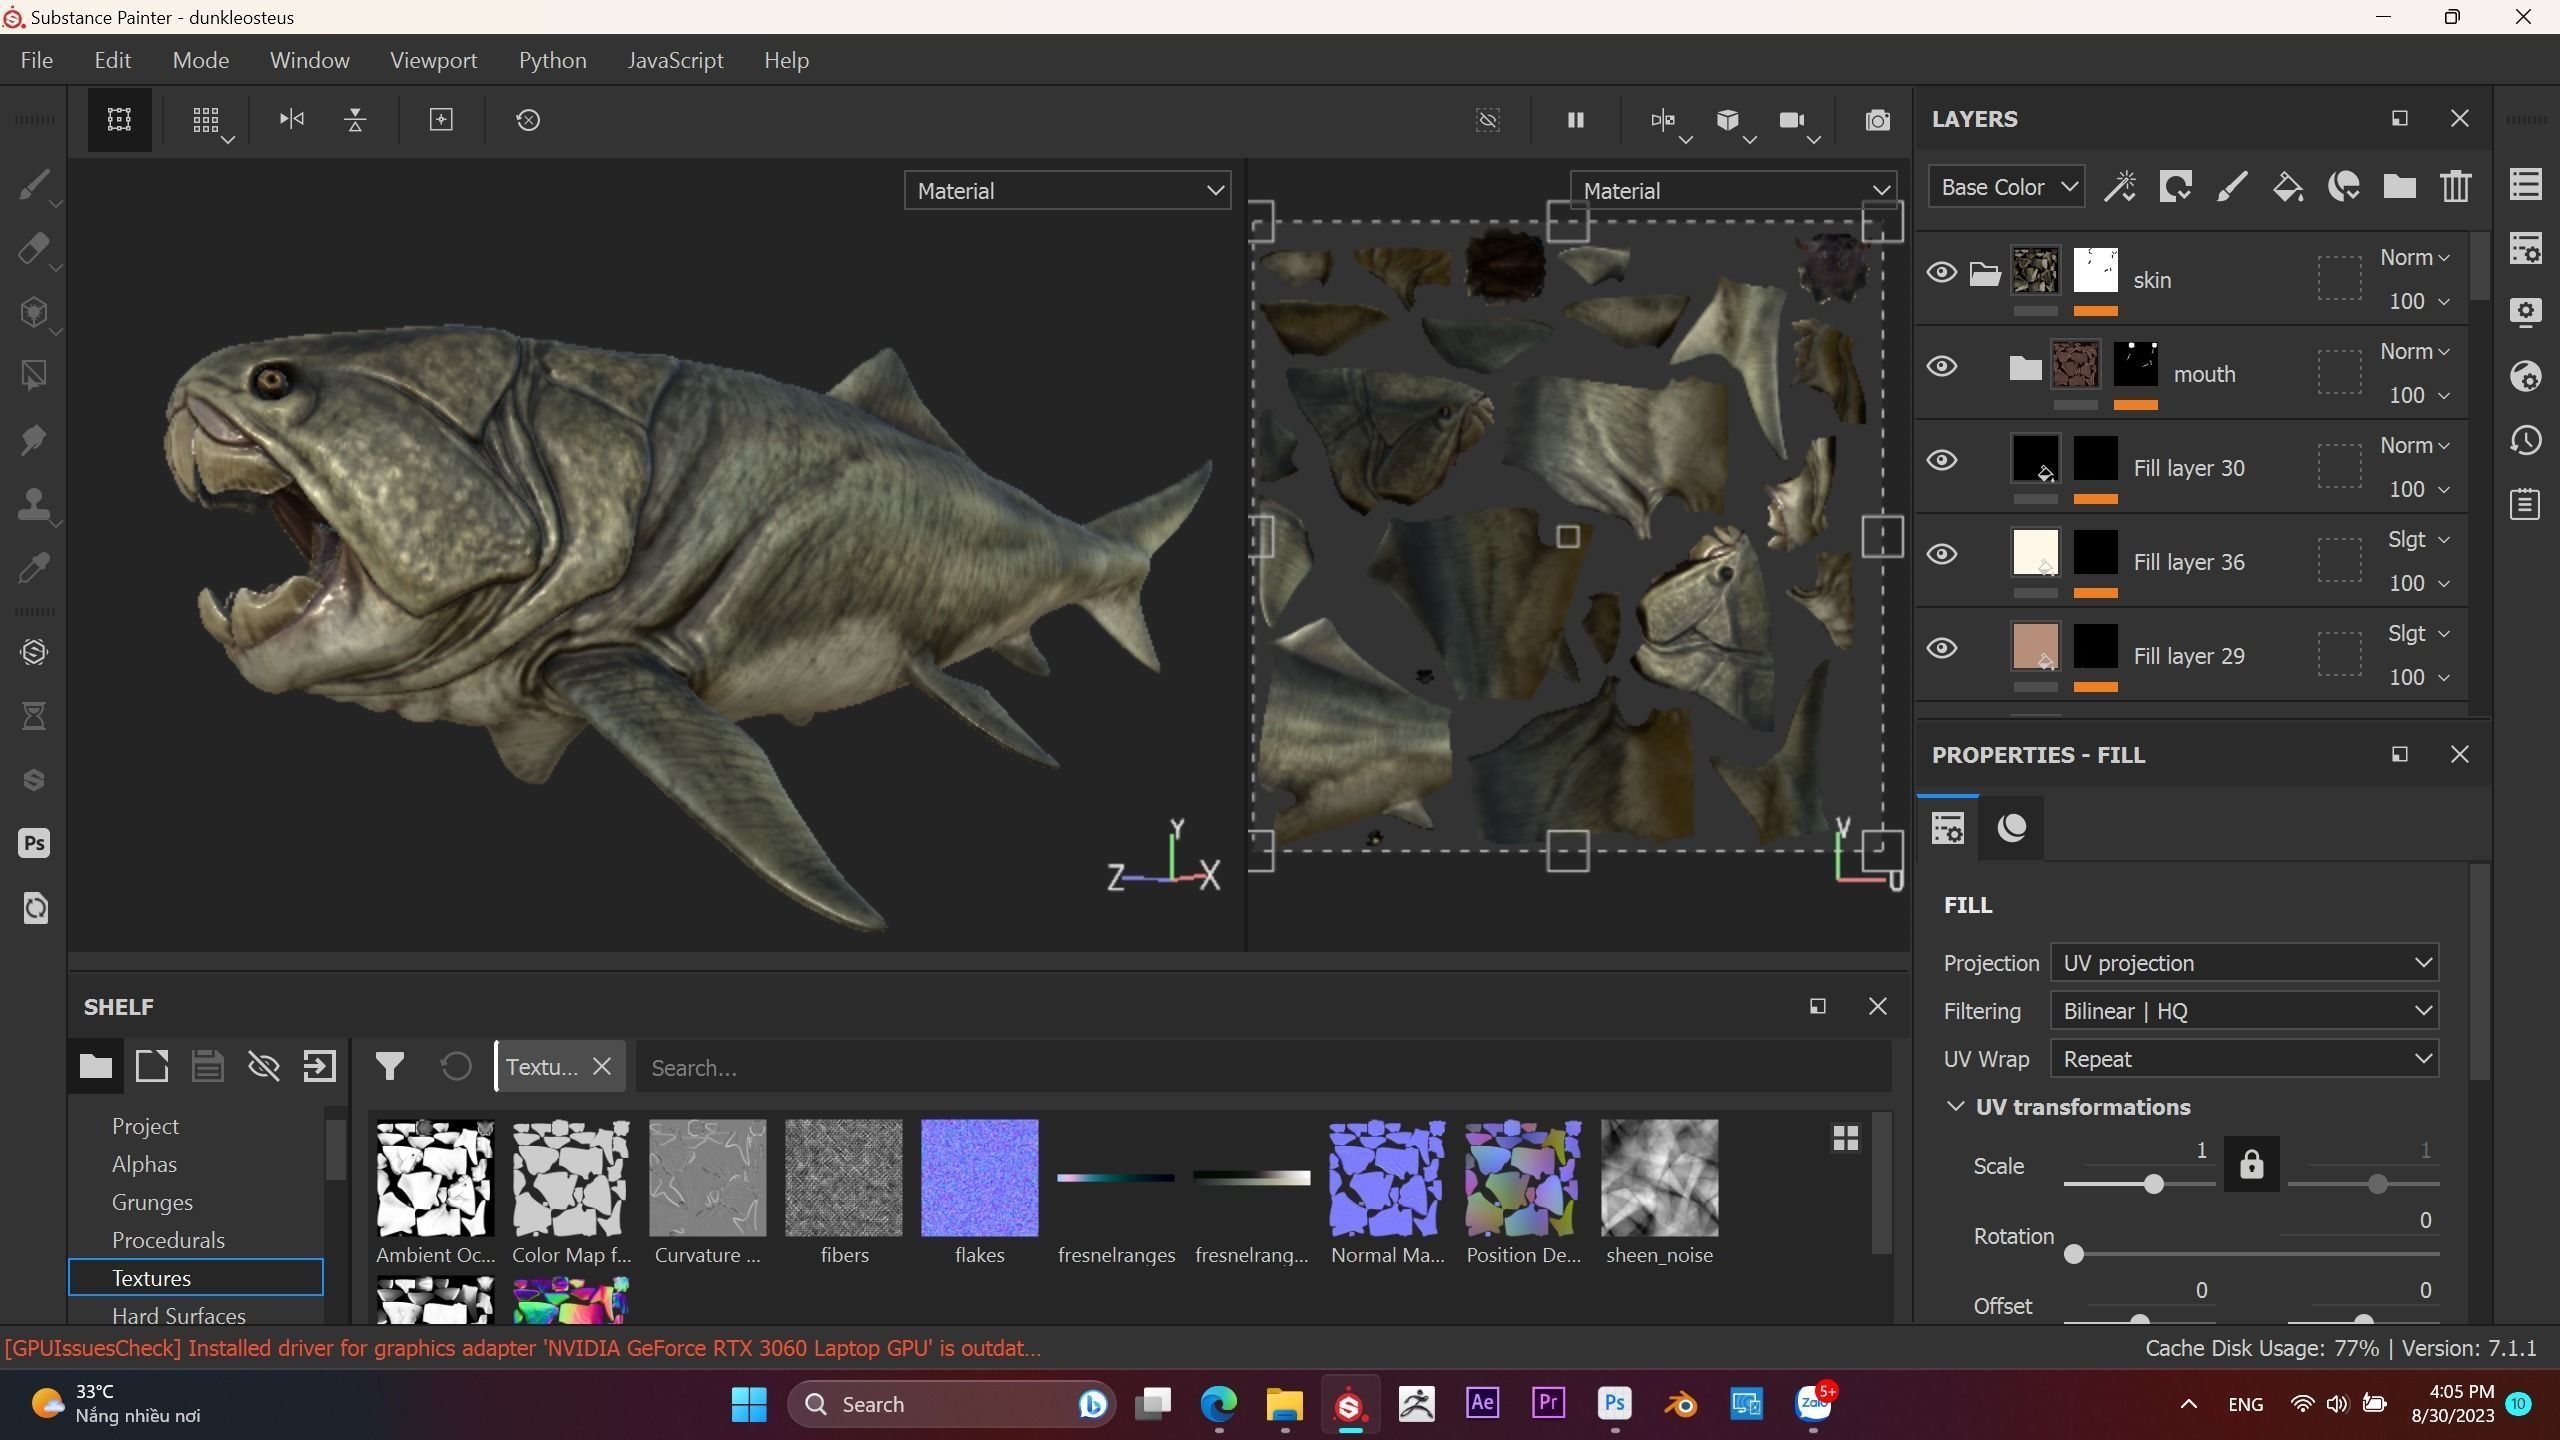Hide the skin folder layer
Screen dimensions: 2560x1440
(x=1942, y=272)
